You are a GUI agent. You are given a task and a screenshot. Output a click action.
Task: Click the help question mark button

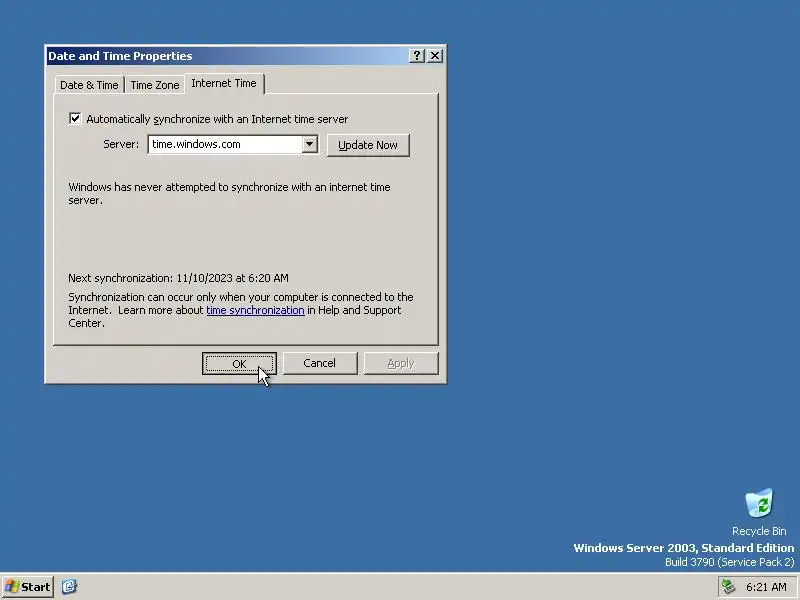coord(416,56)
